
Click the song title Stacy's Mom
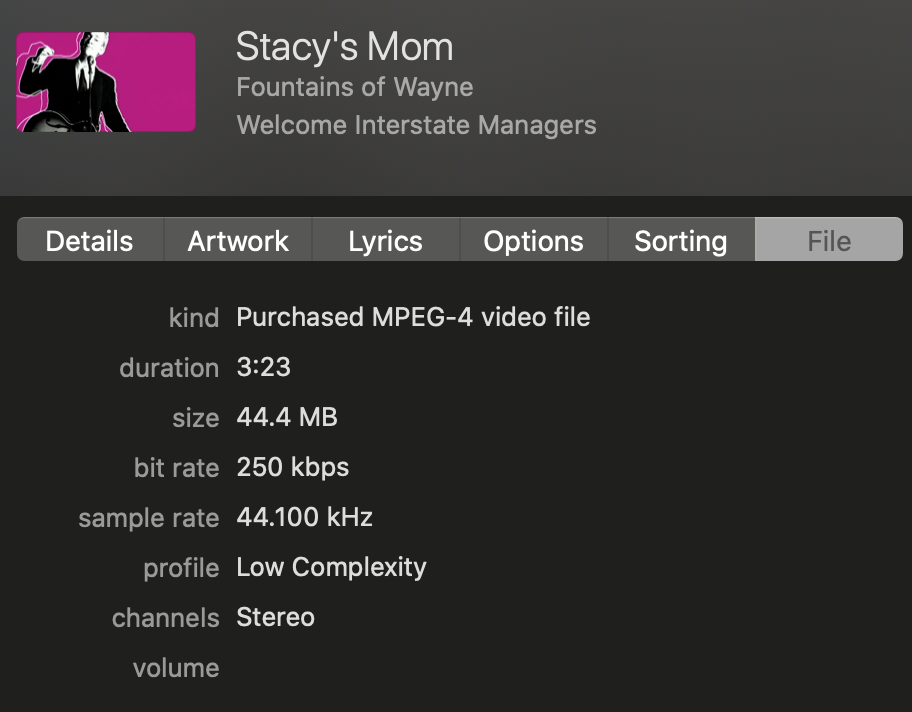click(344, 47)
